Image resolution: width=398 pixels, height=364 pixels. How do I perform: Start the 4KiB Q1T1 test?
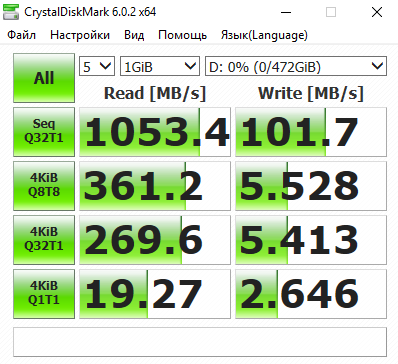pos(44,294)
